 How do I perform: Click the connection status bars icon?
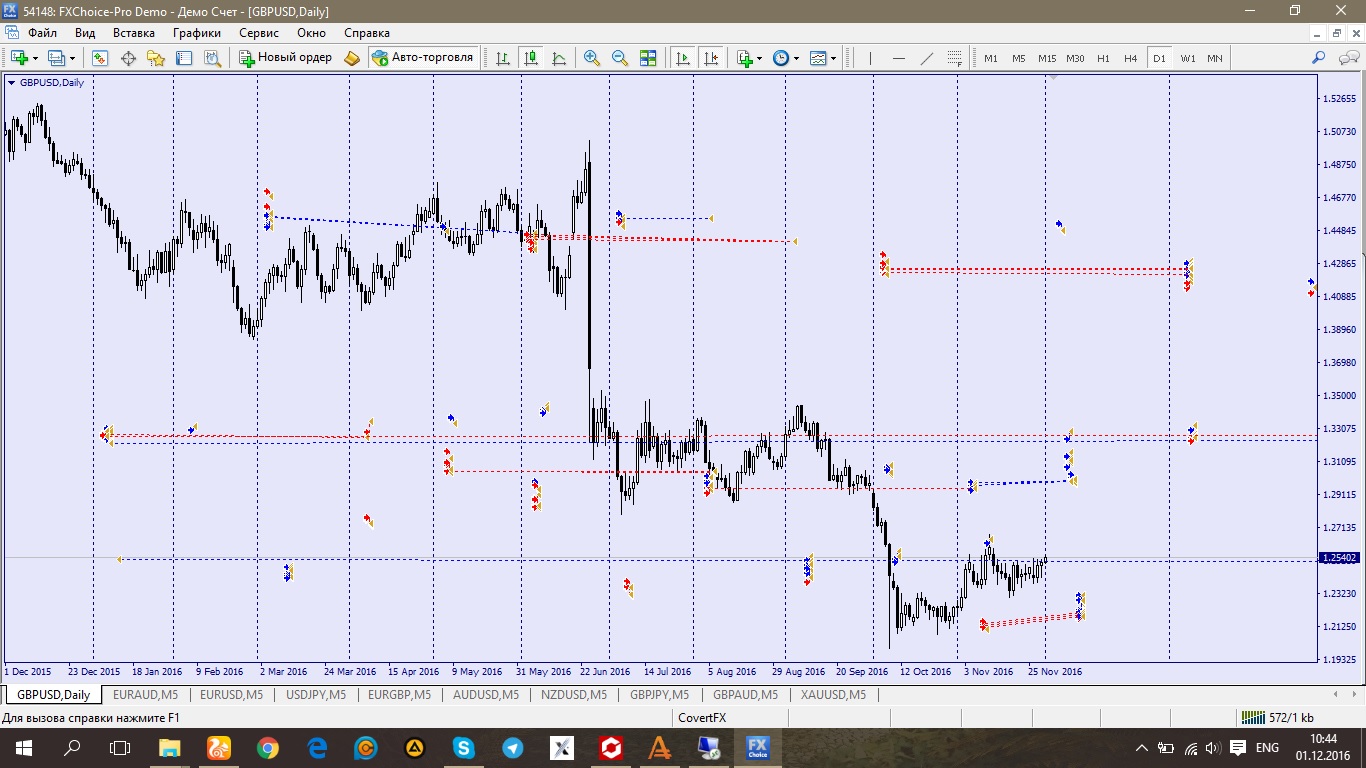coord(1252,718)
